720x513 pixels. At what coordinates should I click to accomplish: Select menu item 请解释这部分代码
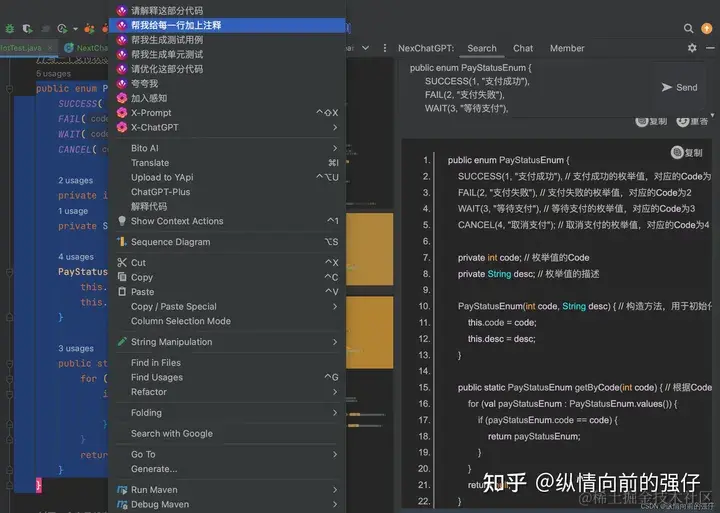(x=227, y=10)
